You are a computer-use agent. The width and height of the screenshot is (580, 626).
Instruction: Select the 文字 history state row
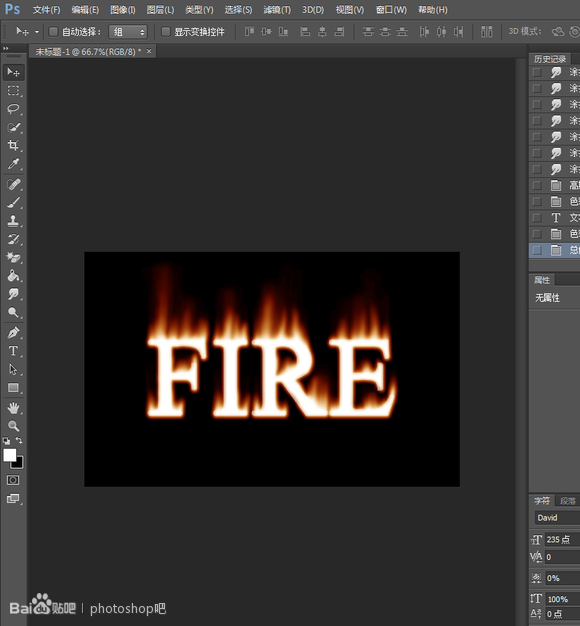click(554, 218)
